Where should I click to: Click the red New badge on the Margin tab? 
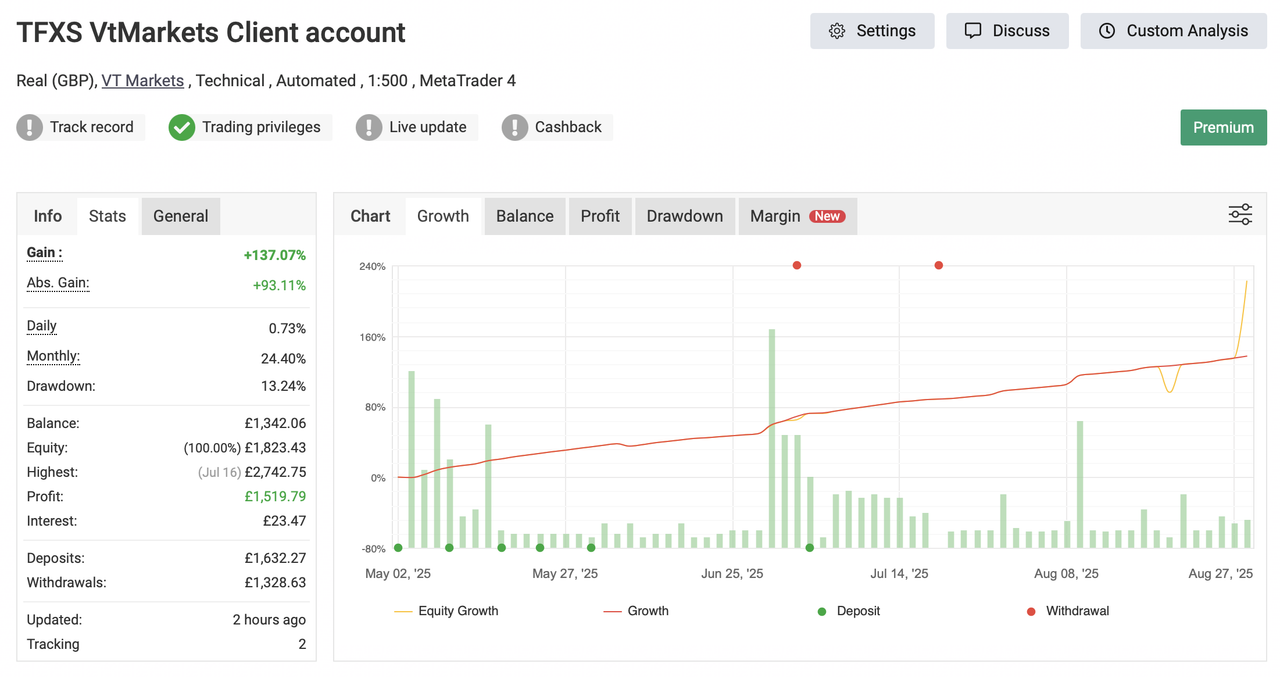(x=827, y=216)
